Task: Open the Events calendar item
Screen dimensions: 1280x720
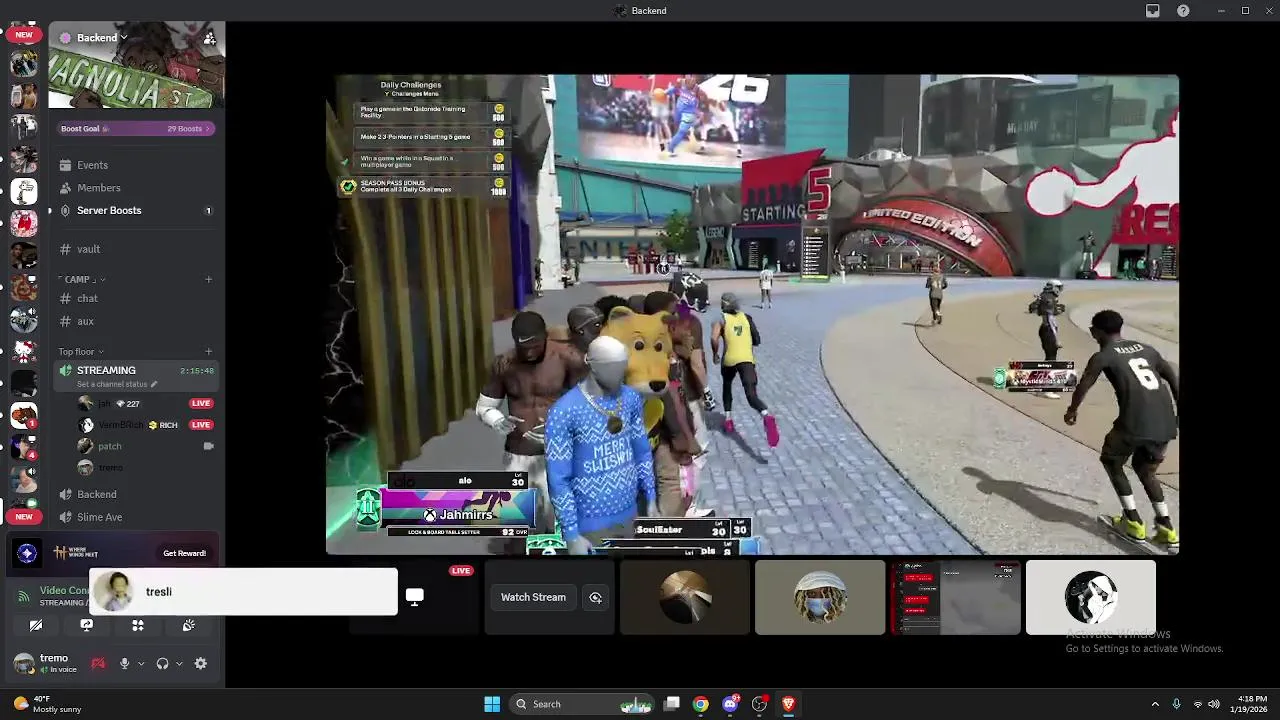Action: click(x=137, y=165)
